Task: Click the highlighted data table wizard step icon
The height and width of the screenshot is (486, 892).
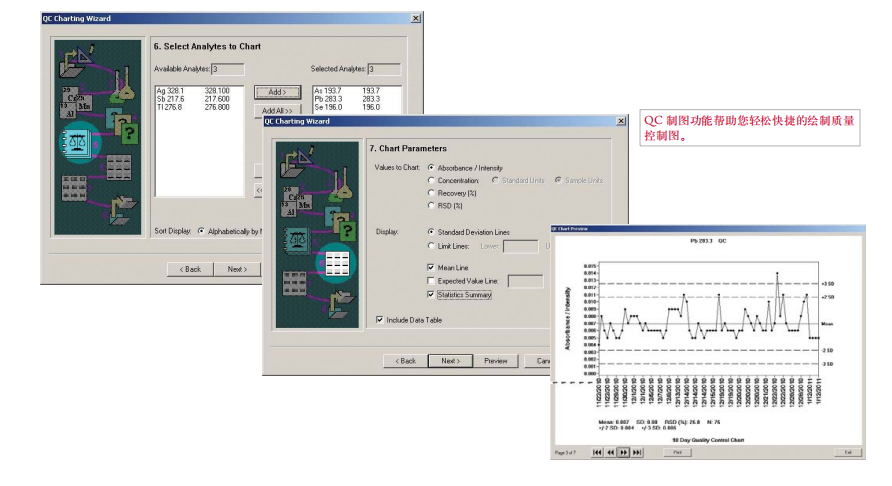Action: tap(336, 264)
